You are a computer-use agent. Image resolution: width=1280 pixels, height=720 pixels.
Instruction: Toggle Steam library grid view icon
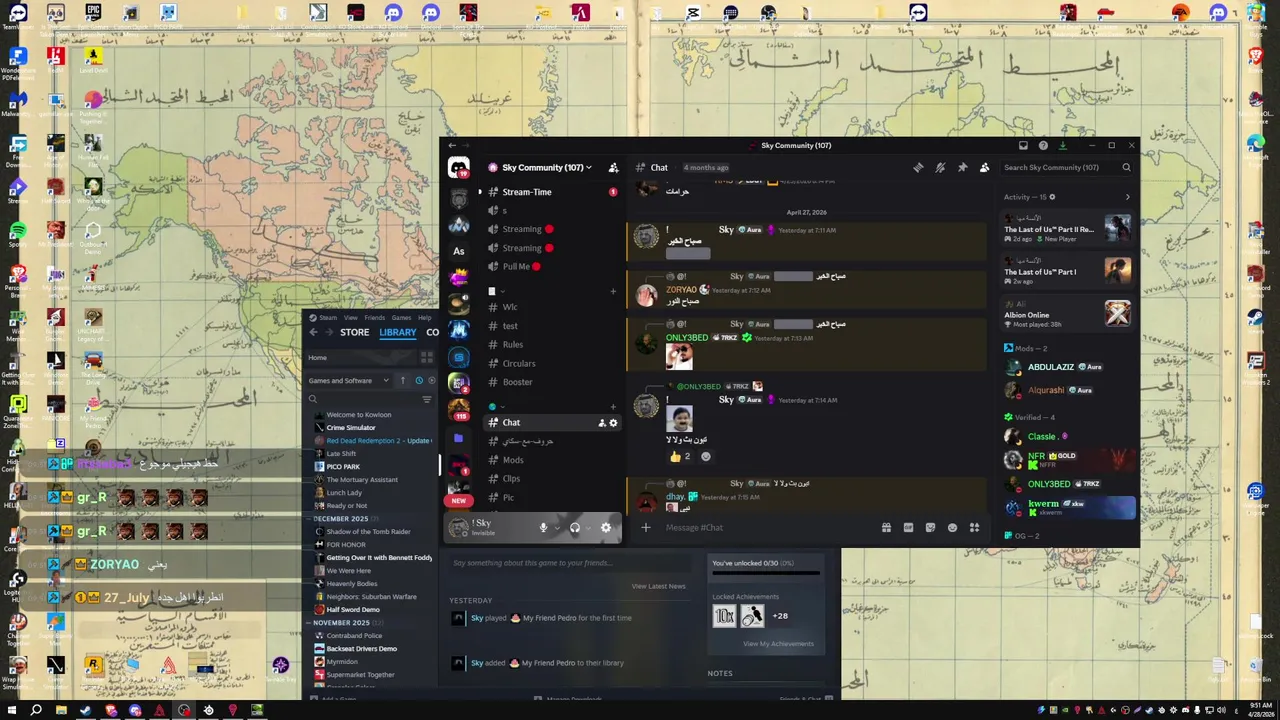tap(427, 357)
